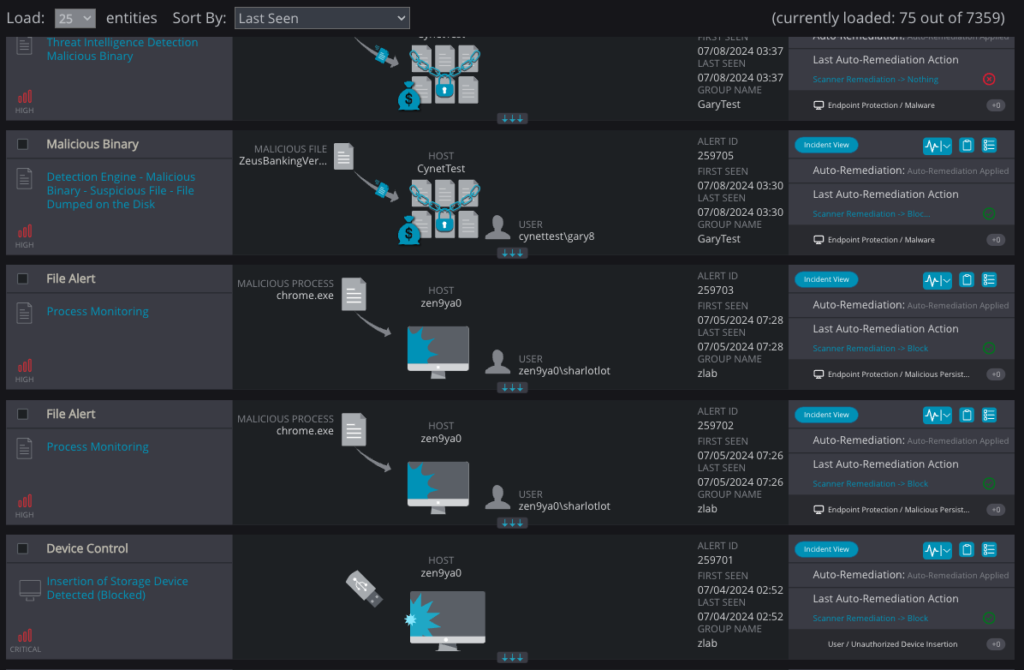Tick the File Alert checkbox for alert 259702

23,414
